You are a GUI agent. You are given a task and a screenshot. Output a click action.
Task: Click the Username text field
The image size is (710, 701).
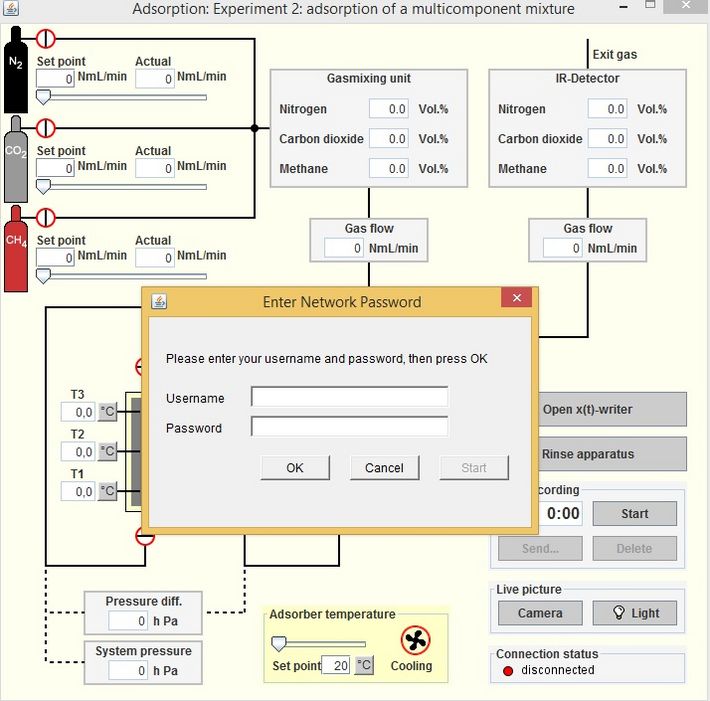(349, 398)
